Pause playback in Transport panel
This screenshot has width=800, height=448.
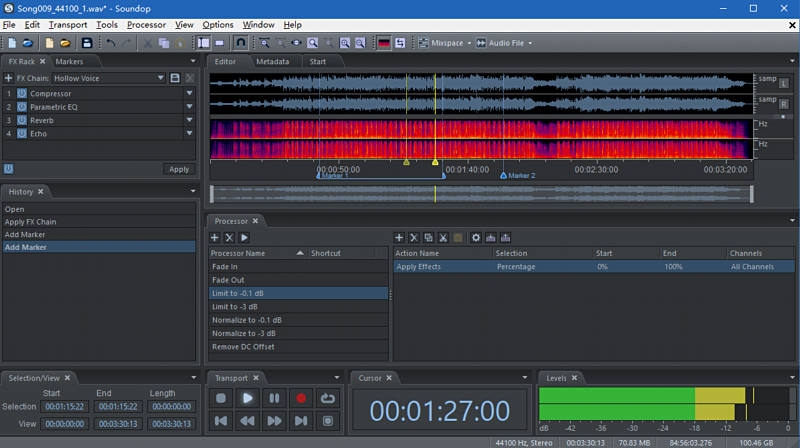pyautogui.click(x=274, y=399)
